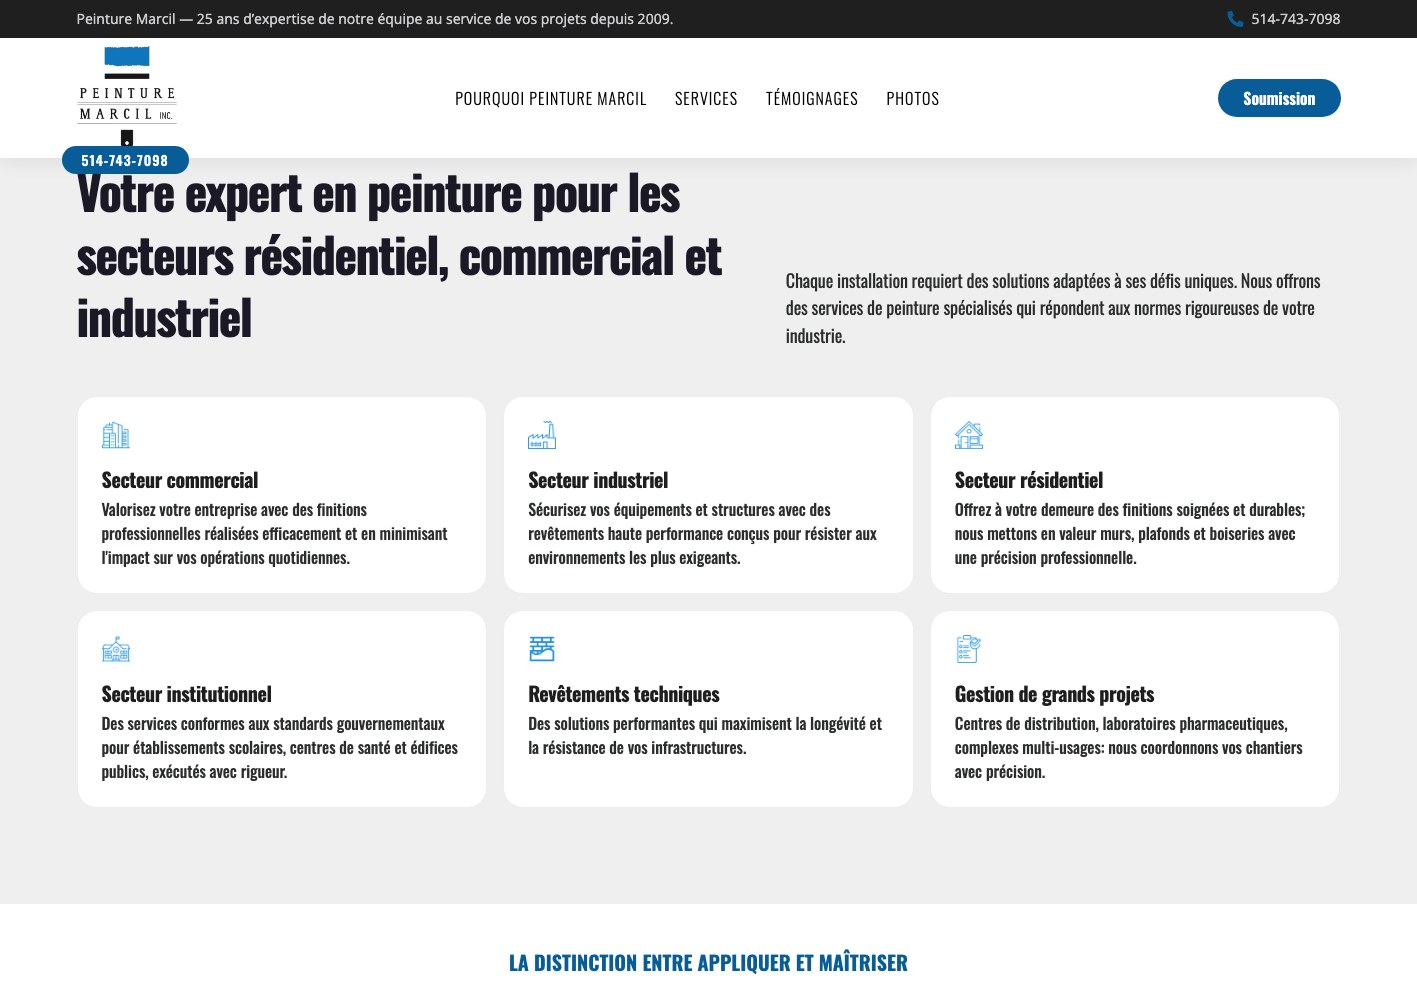
Task: Click the institutional school building icon
Action: 116,649
